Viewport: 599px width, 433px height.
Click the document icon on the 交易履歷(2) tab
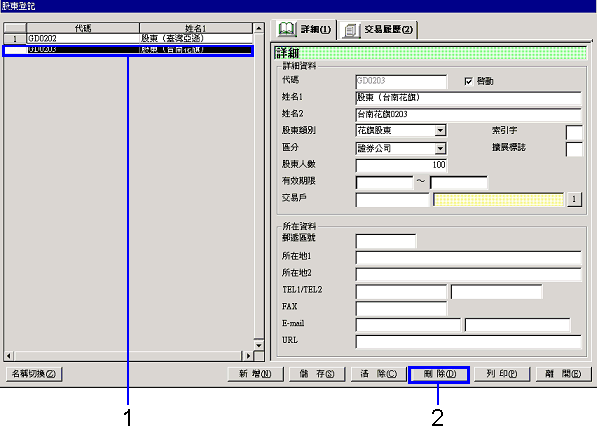coord(350,31)
